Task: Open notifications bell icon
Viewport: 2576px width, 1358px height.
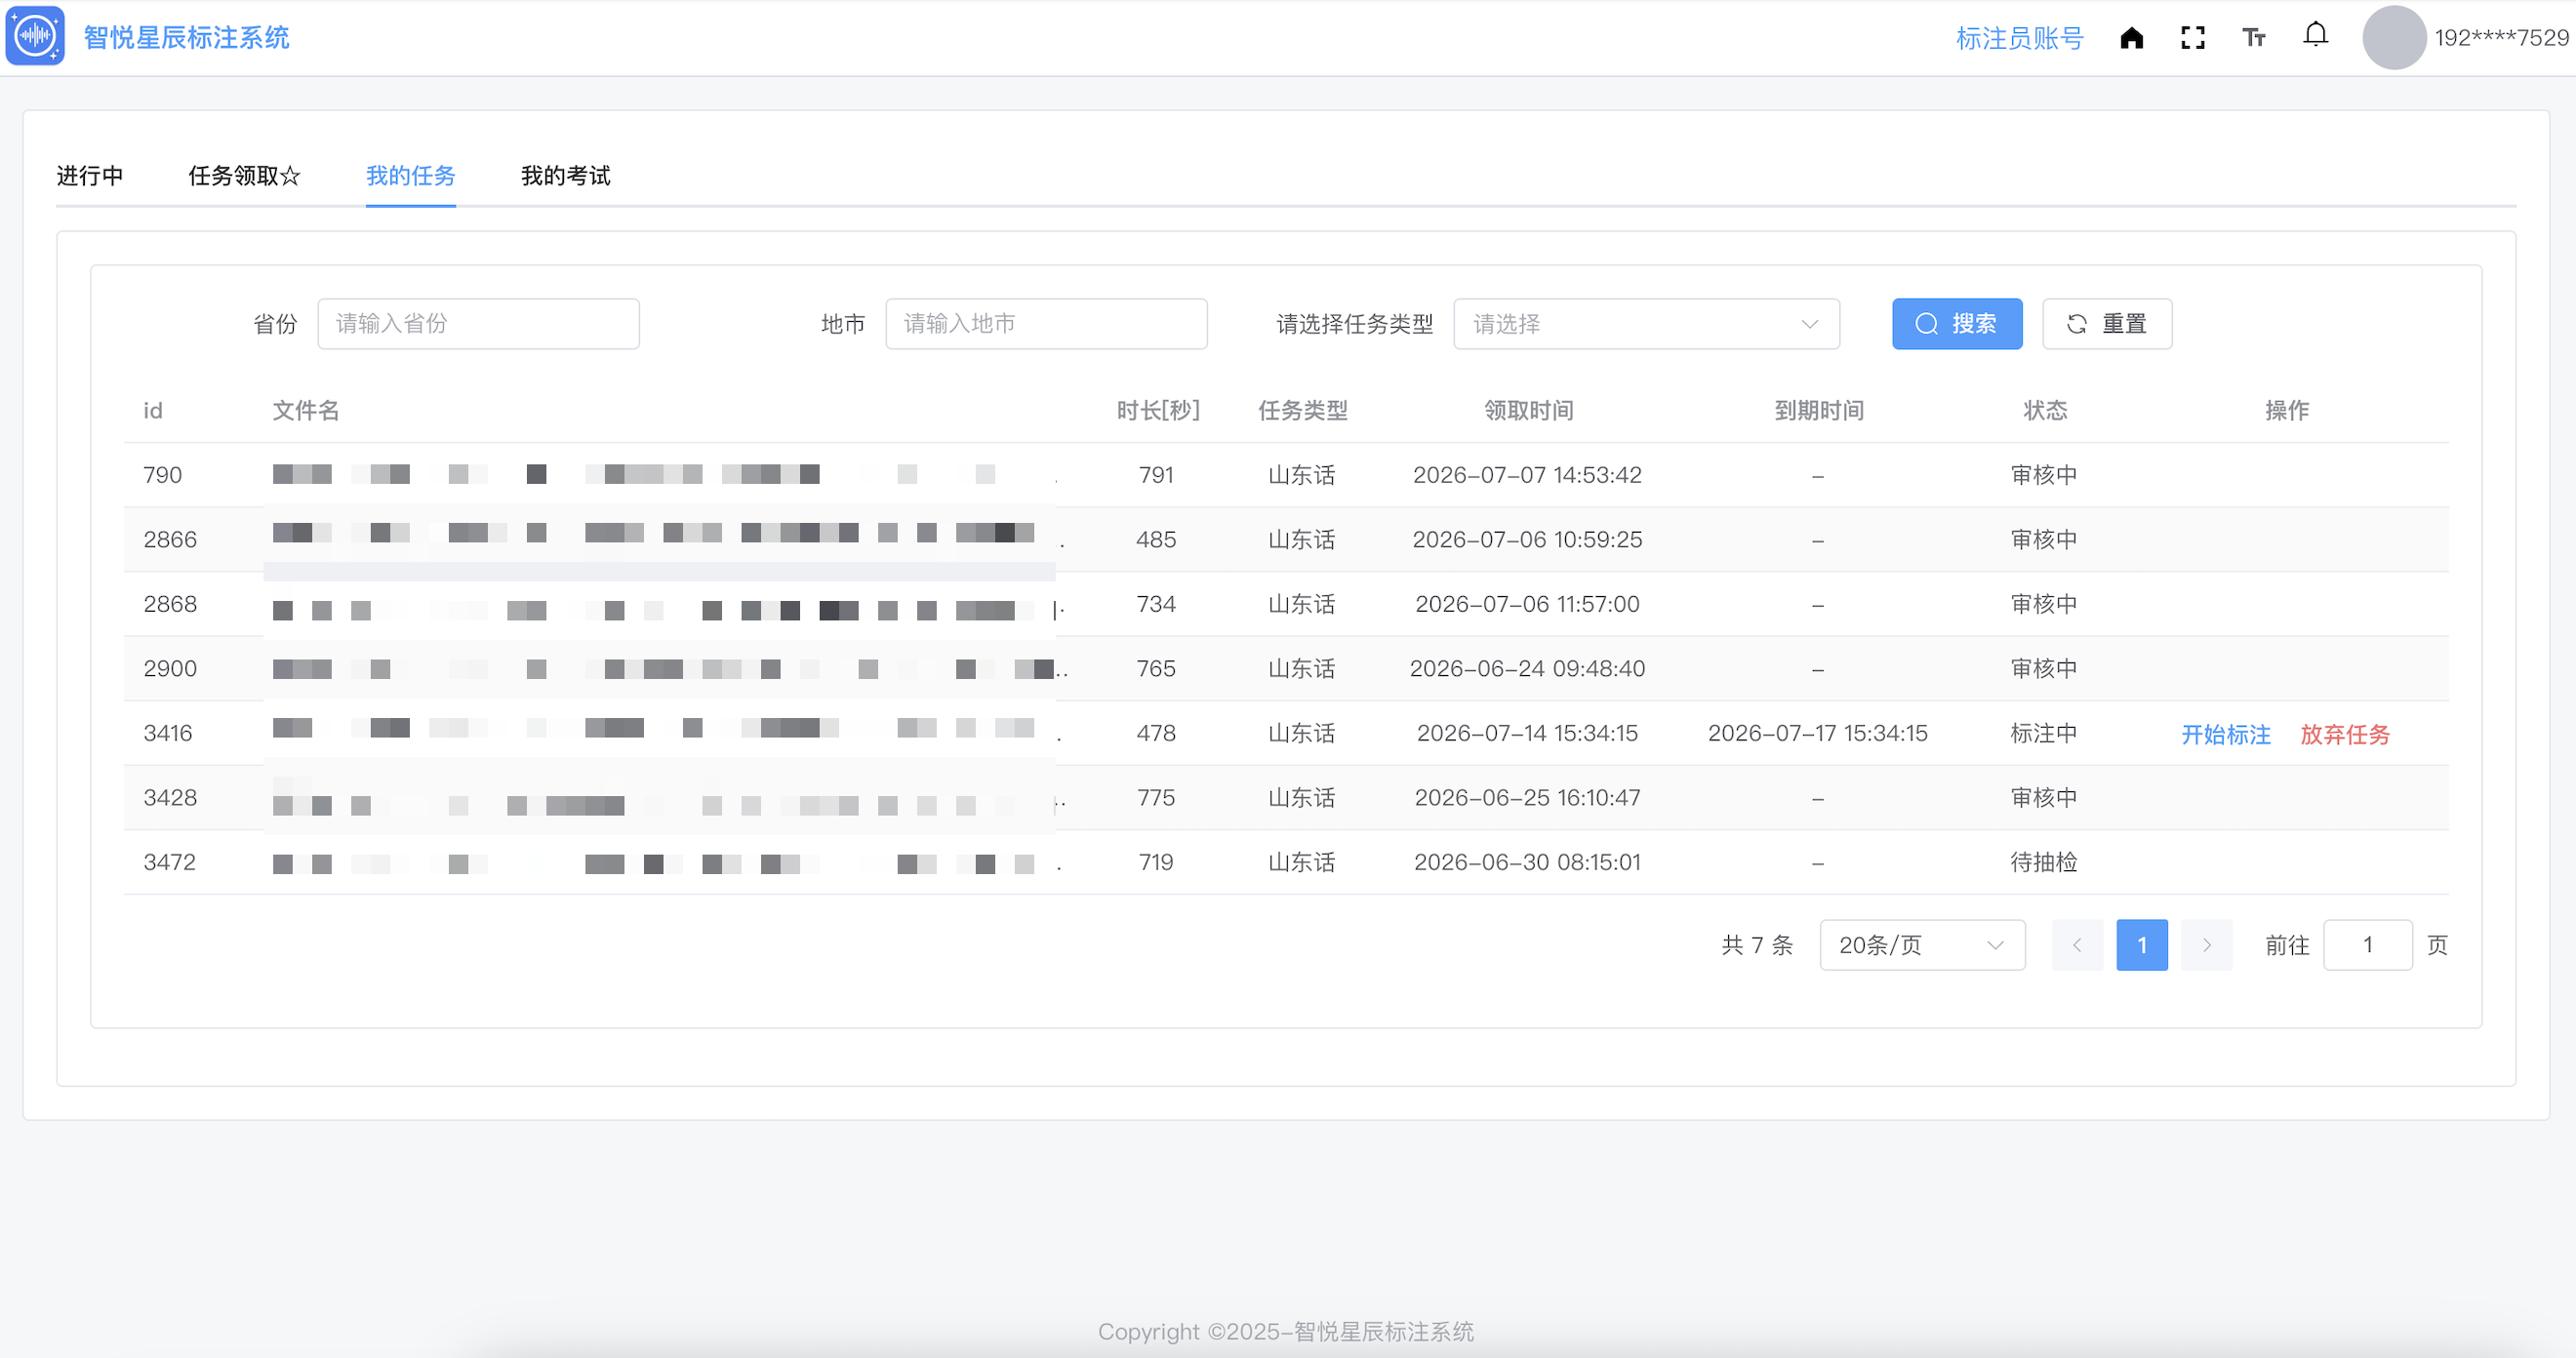Action: (2315, 36)
